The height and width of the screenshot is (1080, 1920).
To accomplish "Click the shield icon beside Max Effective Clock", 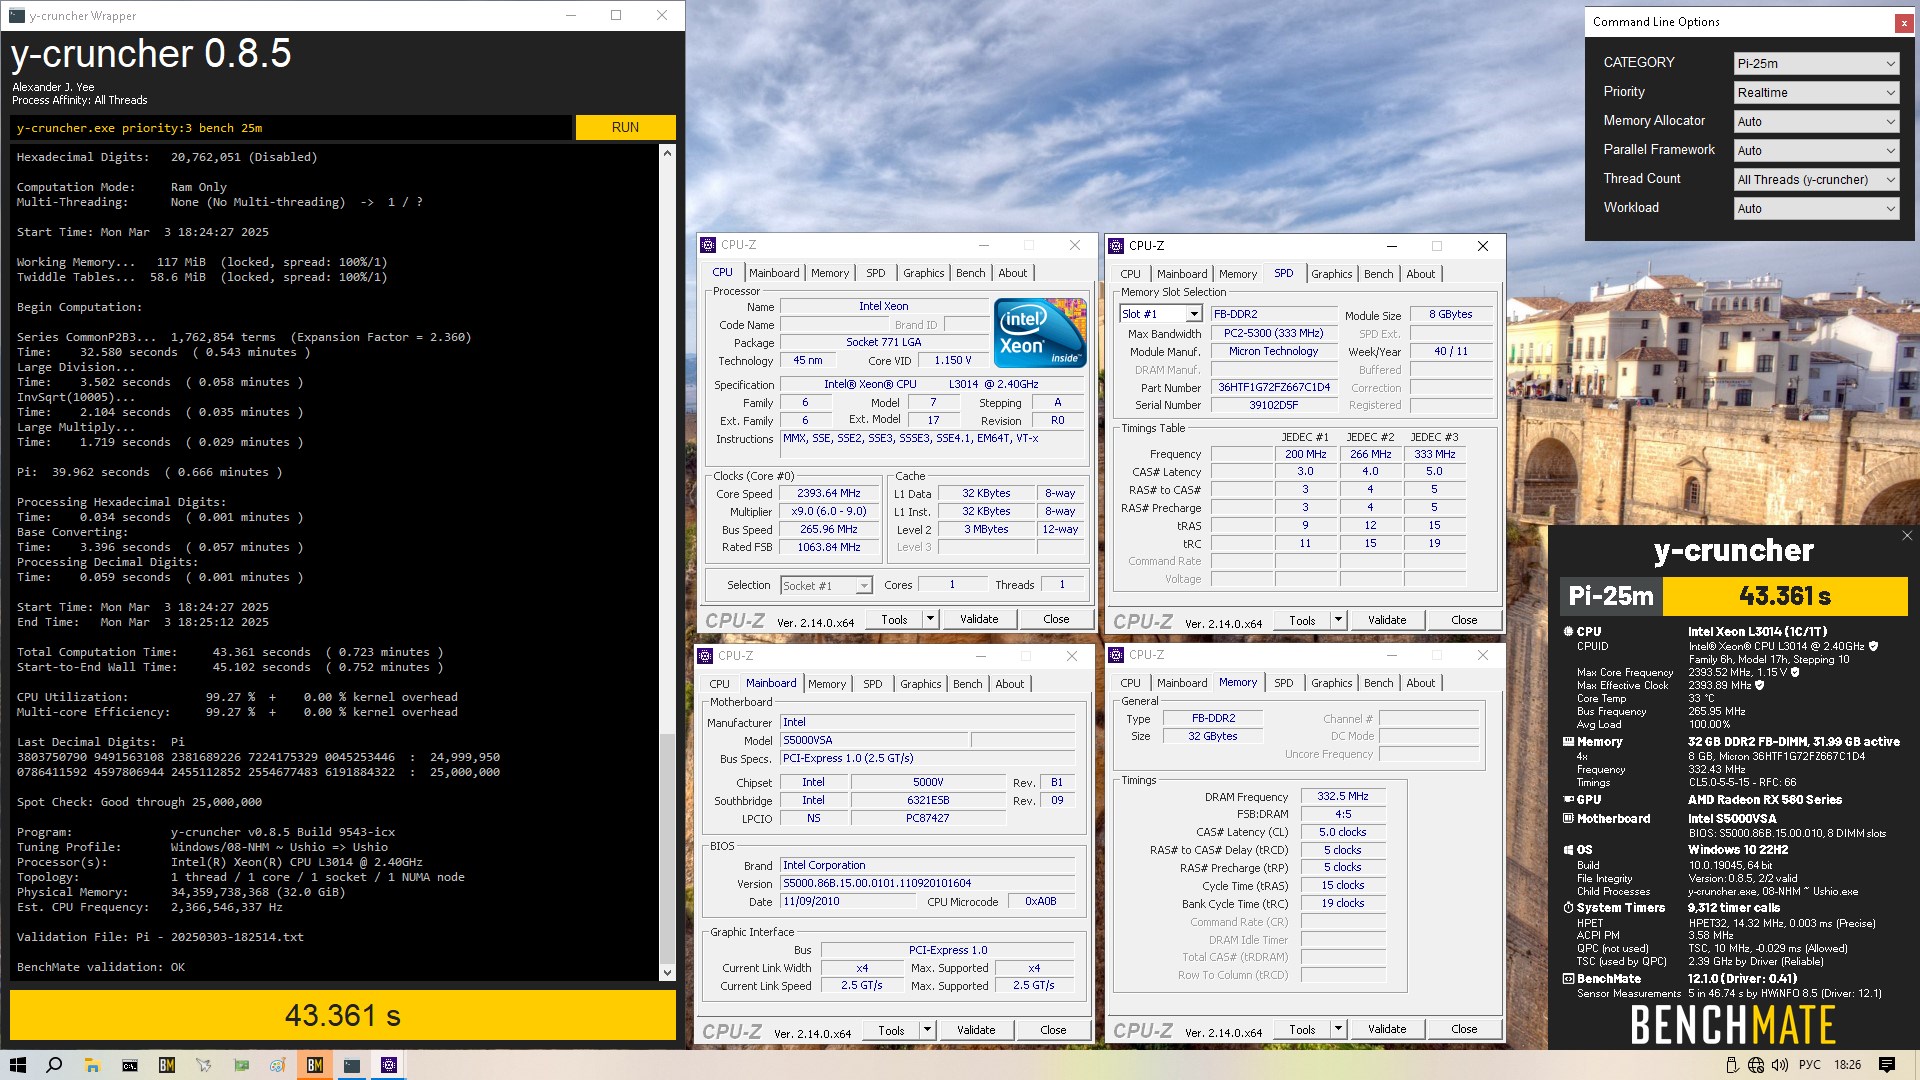I will point(1759,685).
